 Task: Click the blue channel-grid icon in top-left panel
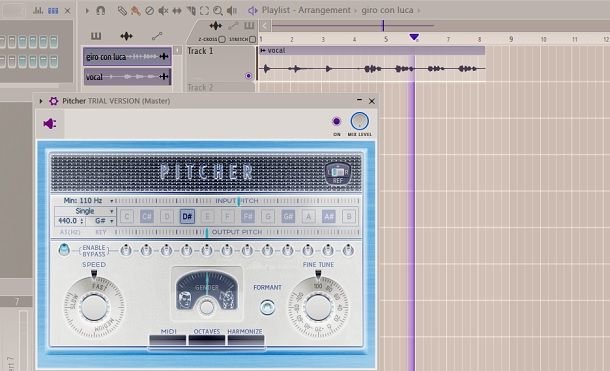click(53, 10)
